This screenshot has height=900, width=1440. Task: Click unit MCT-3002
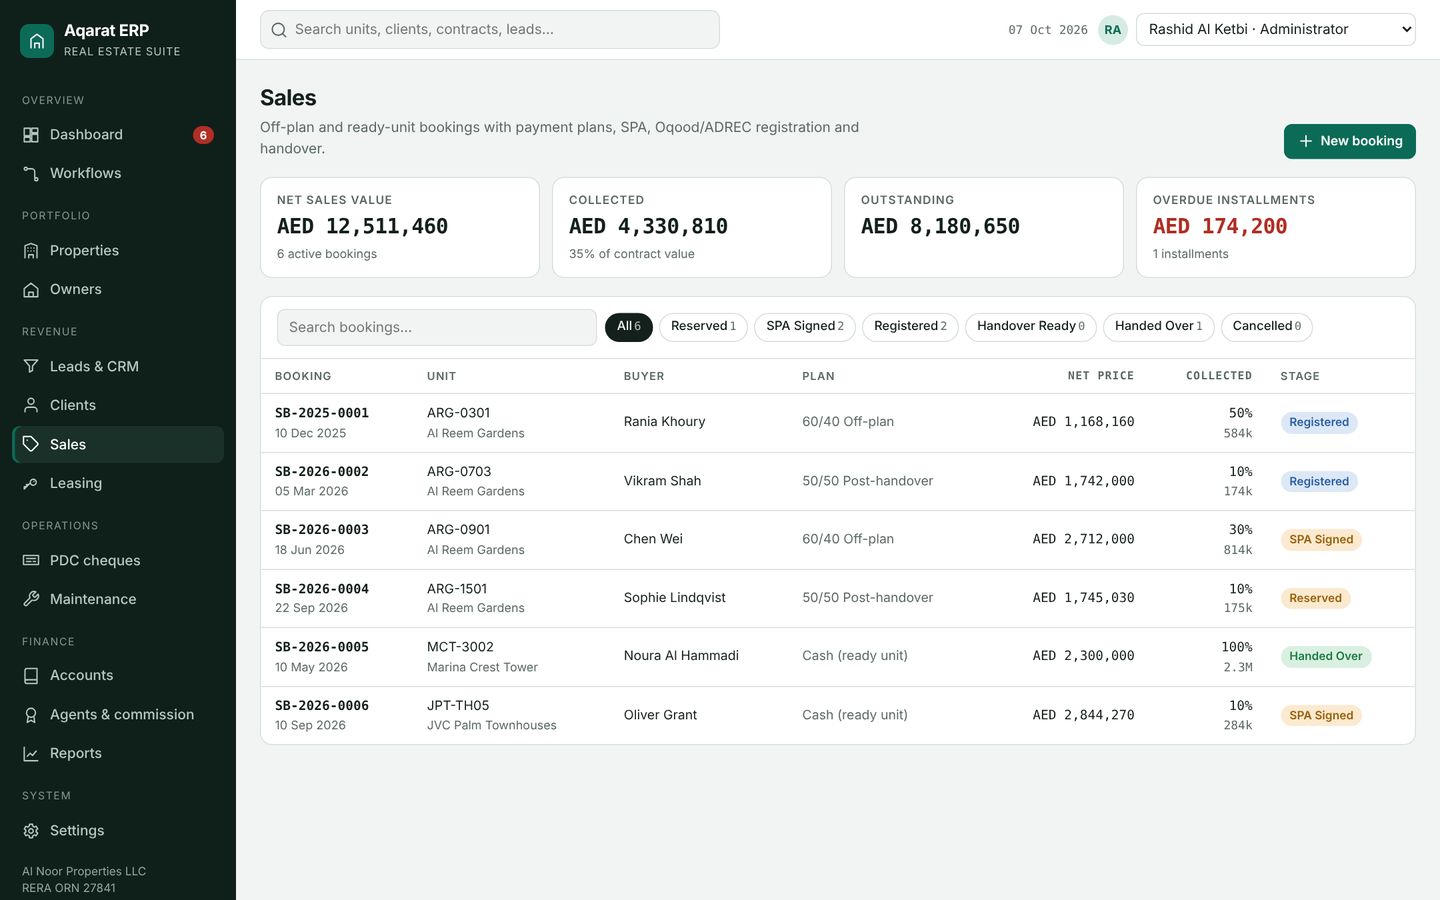pyautogui.click(x=460, y=647)
